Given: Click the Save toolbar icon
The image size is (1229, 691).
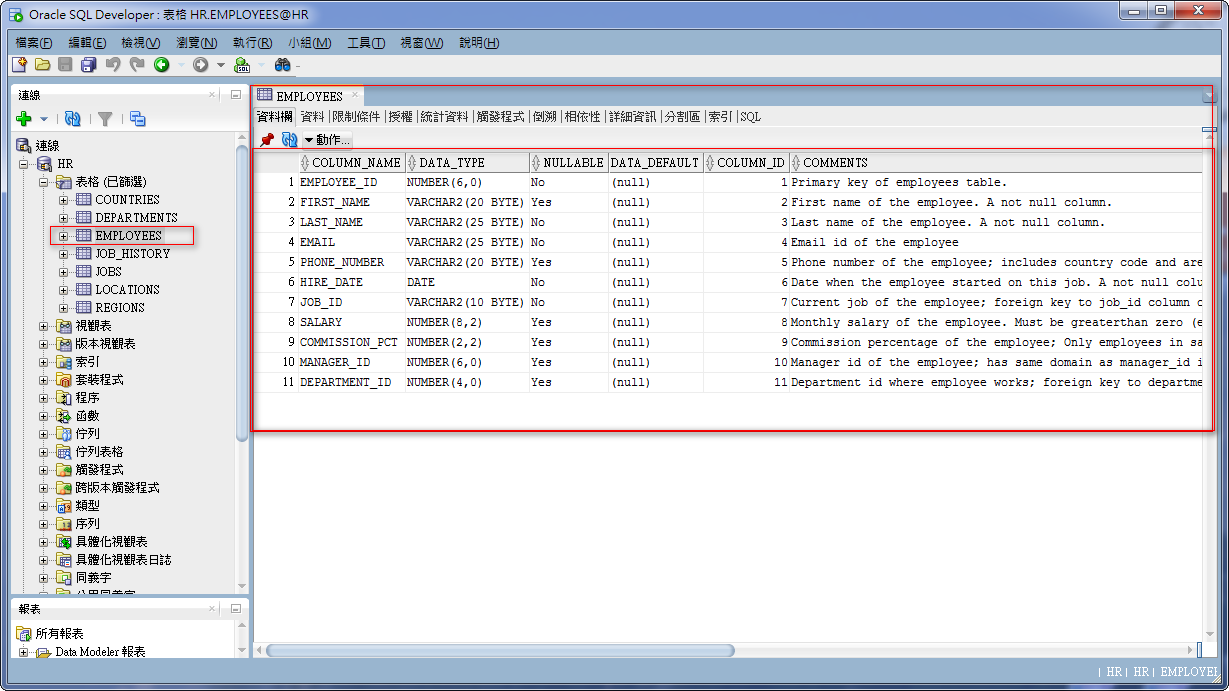Looking at the screenshot, I should (x=65, y=65).
